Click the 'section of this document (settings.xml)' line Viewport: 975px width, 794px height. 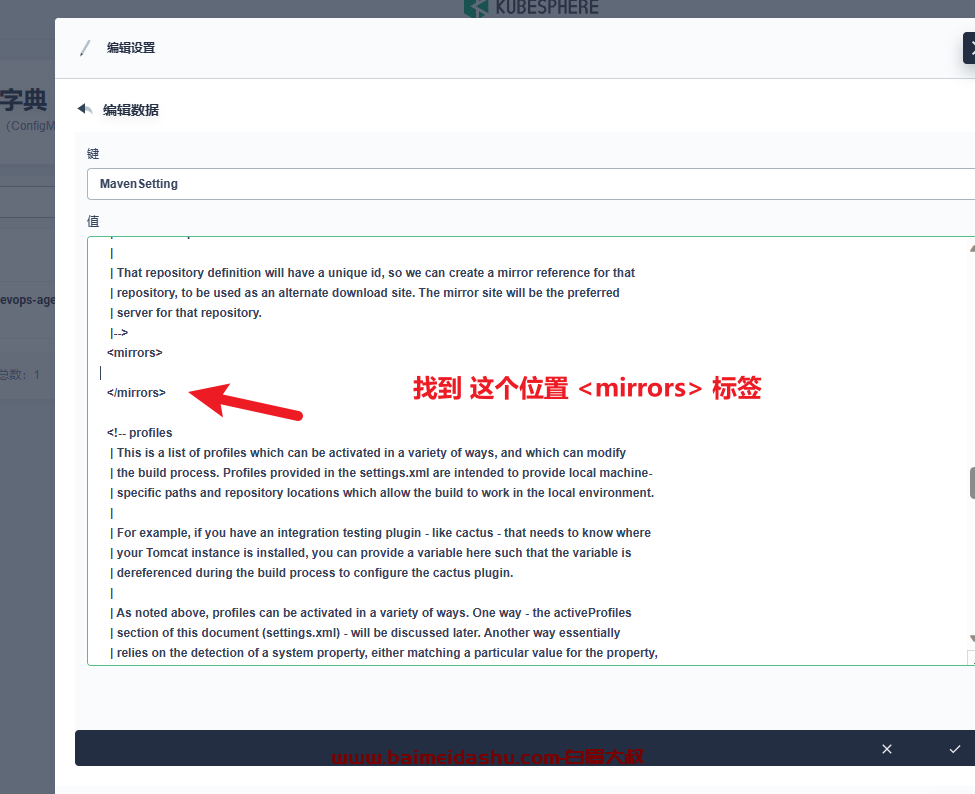click(x=365, y=633)
